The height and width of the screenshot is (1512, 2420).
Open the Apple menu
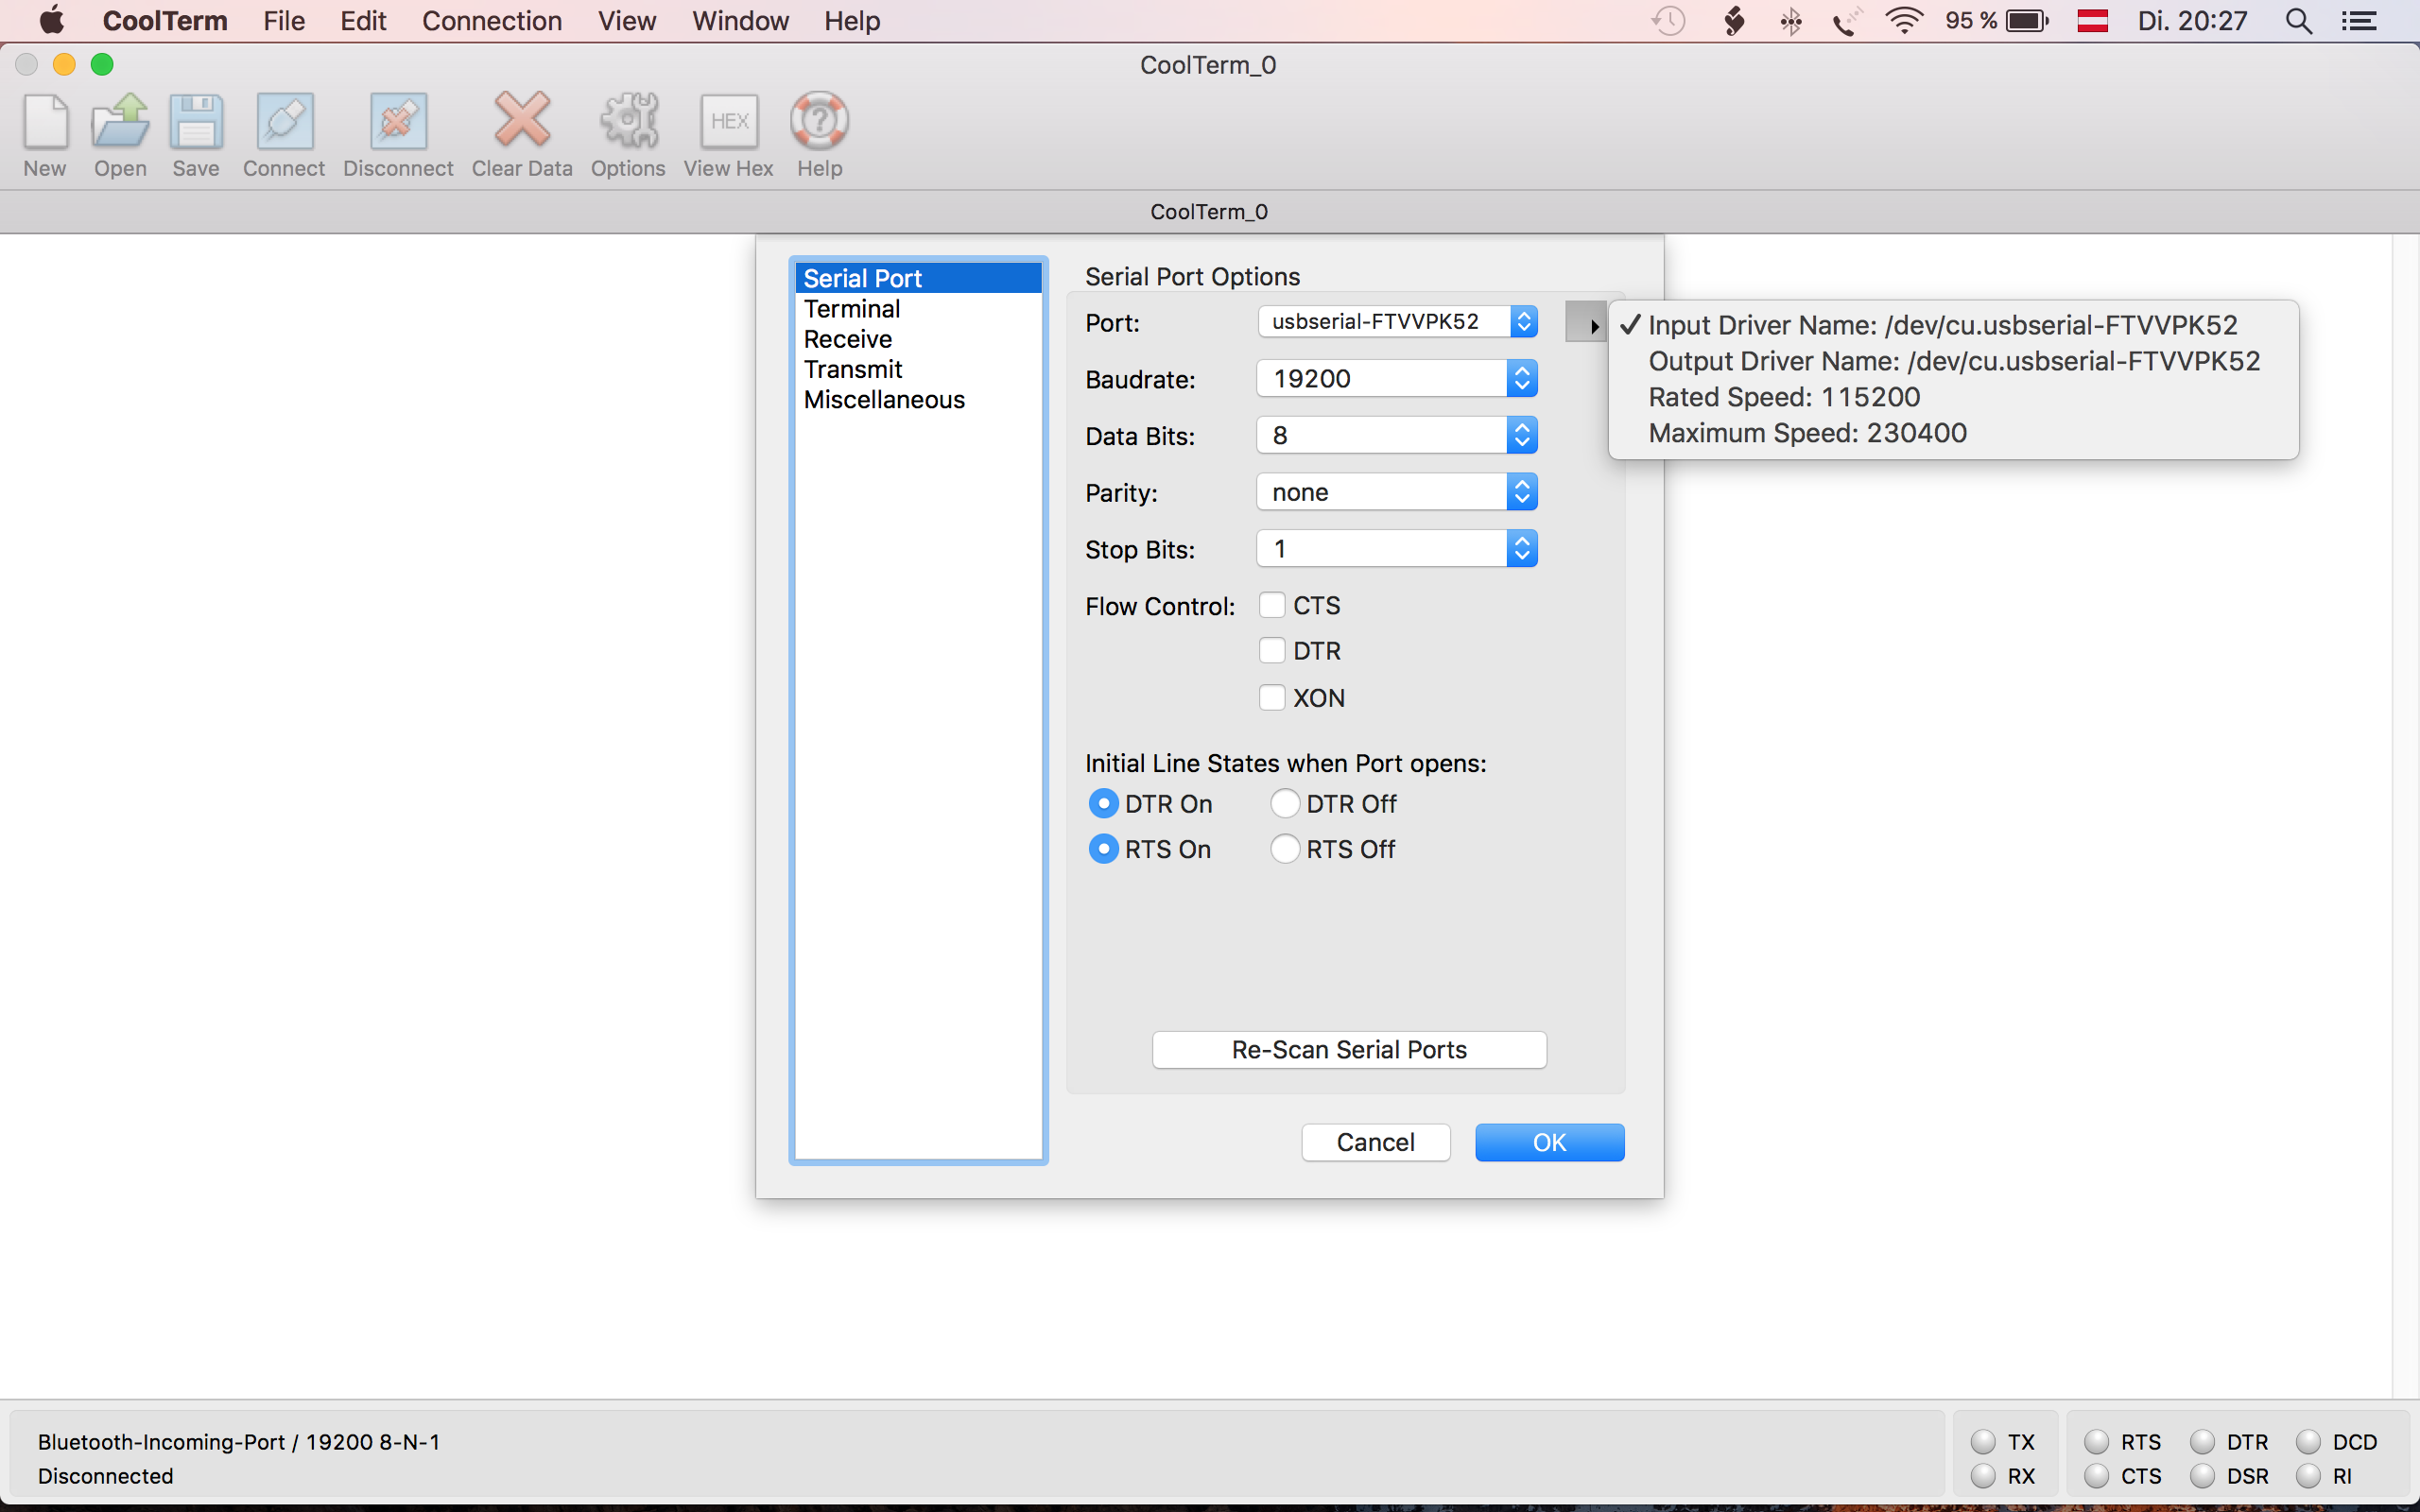click(x=52, y=21)
